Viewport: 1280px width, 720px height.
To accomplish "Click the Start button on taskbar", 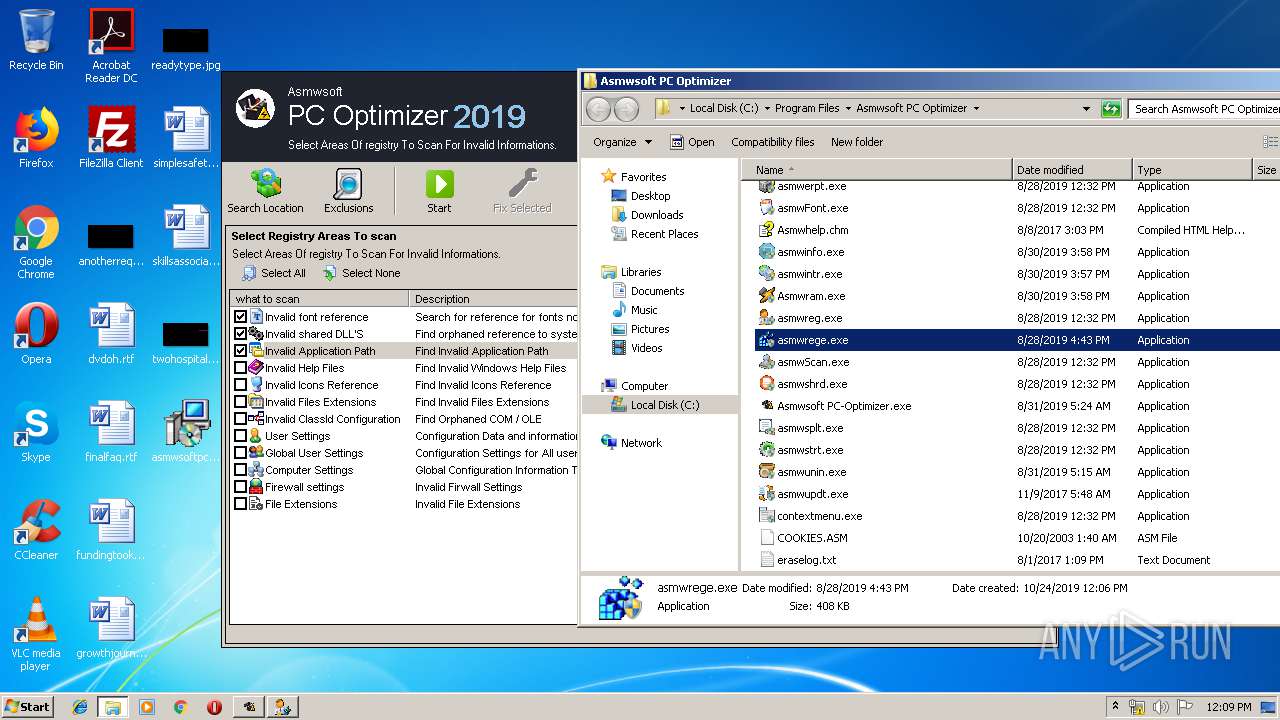I will point(28,706).
